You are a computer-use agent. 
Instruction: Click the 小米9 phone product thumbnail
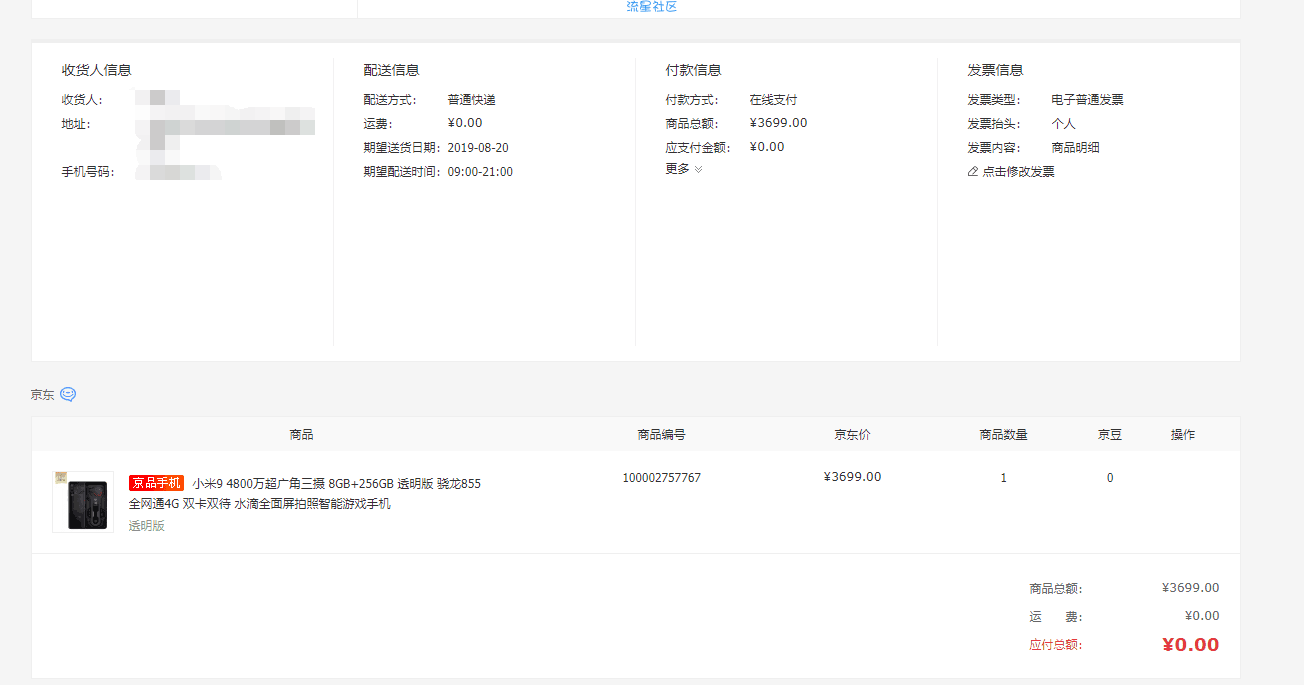click(83, 502)
